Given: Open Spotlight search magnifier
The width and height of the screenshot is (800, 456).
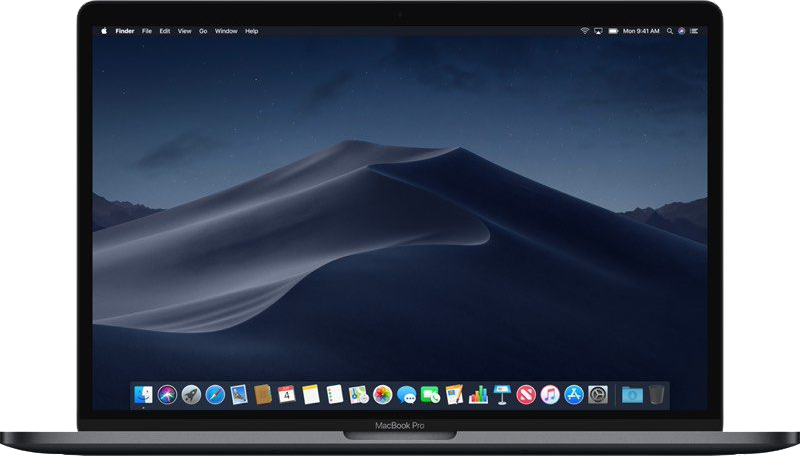Looking at the screenshot, I should click(x=669, y=31).
